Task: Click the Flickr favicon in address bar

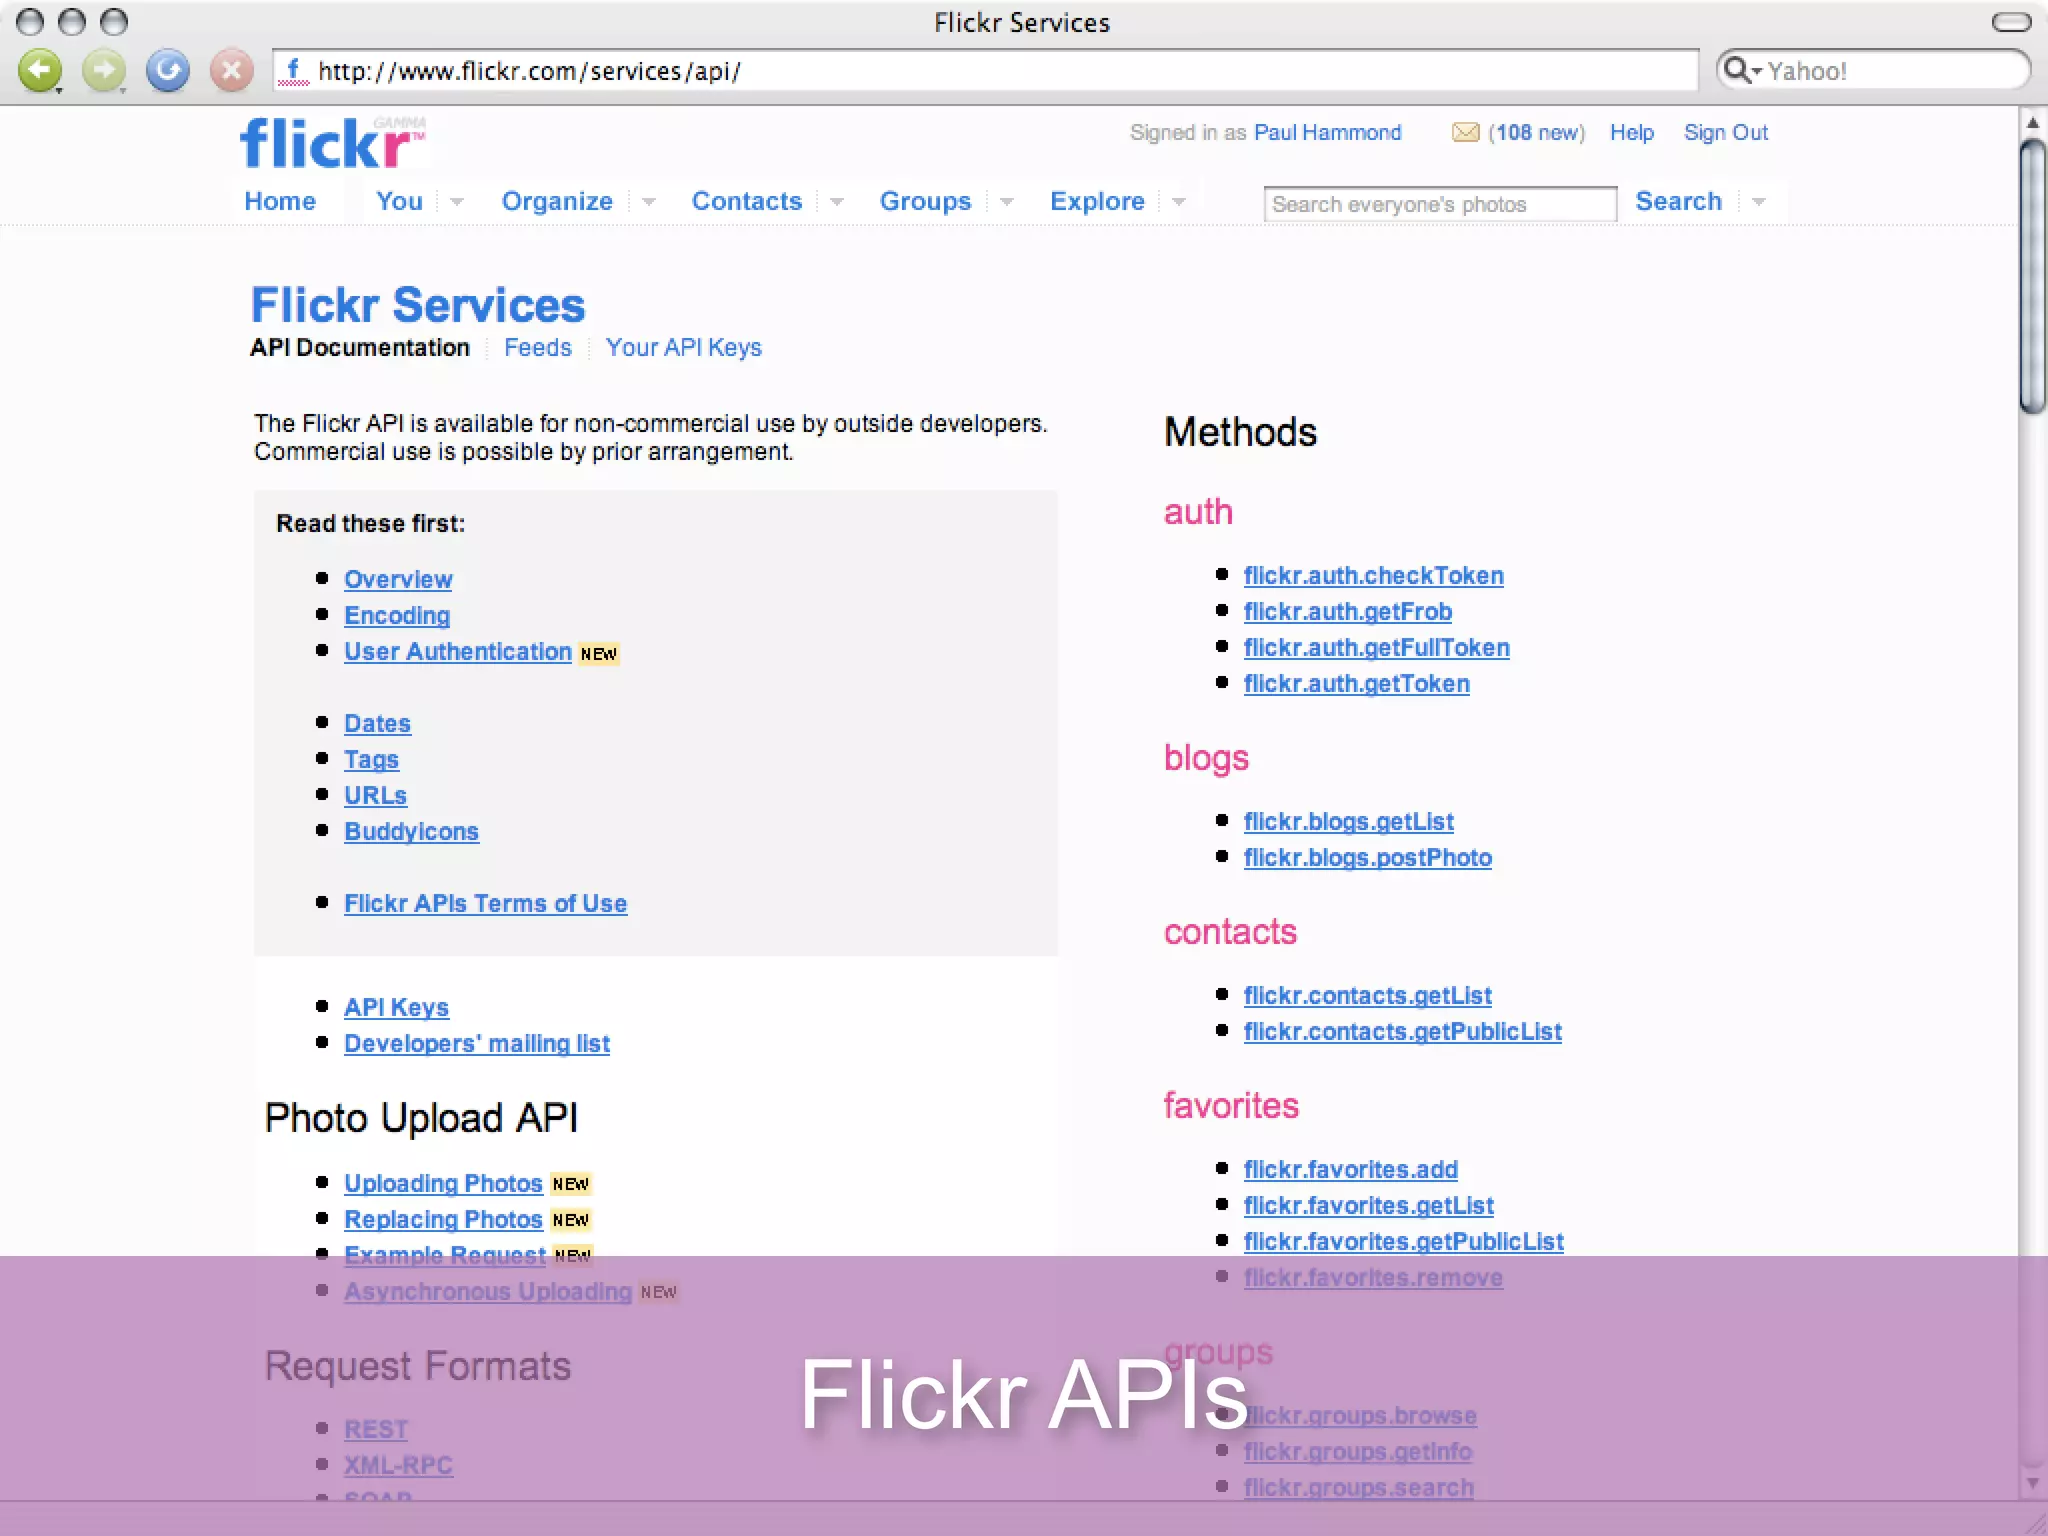Action: (x=293, y=71)
